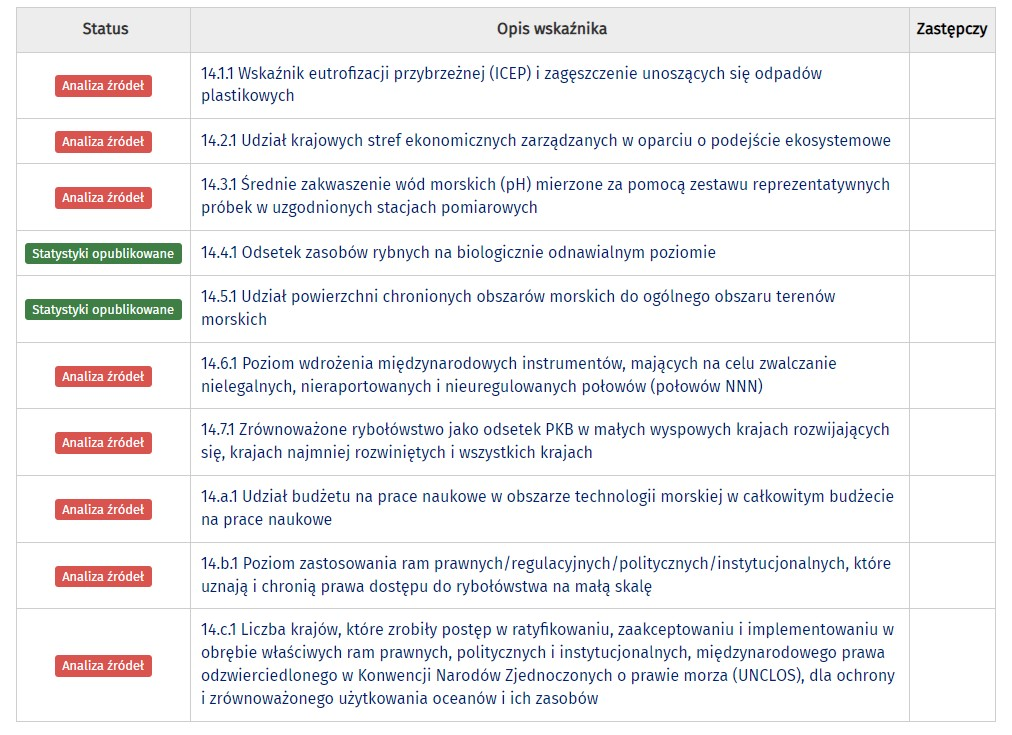Open indicator 14.6.1 illegal fishing instruments link

tap(518, 364)
